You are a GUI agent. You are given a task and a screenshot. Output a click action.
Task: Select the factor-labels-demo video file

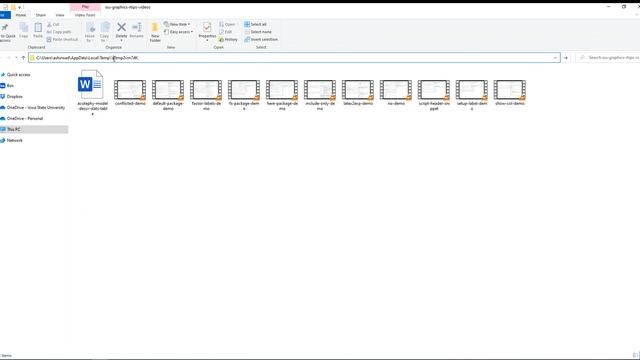click(206, 95)
